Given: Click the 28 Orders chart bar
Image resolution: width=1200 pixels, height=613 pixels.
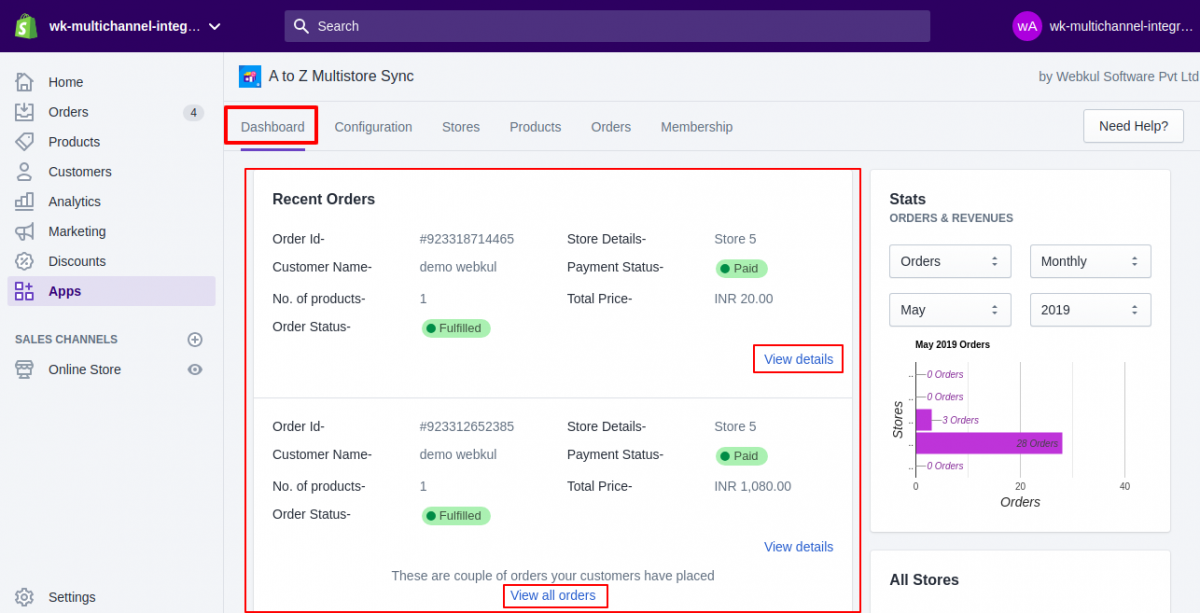Looking at the screenshot, I should tap(989, 443).
